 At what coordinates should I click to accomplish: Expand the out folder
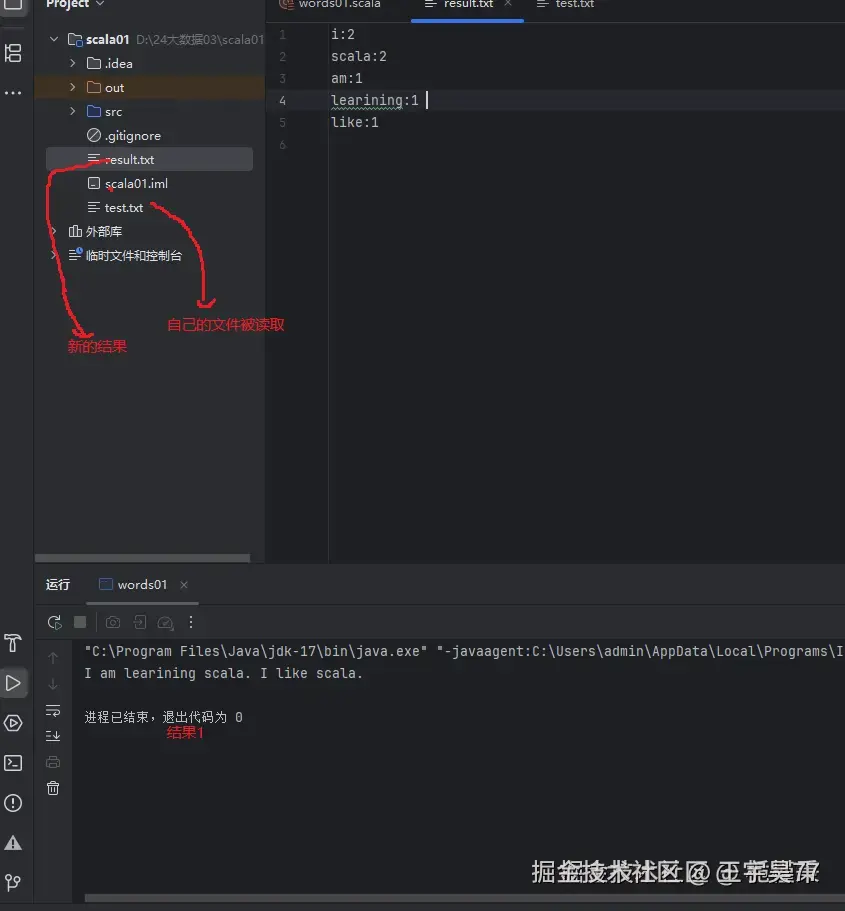click(73, 87)
